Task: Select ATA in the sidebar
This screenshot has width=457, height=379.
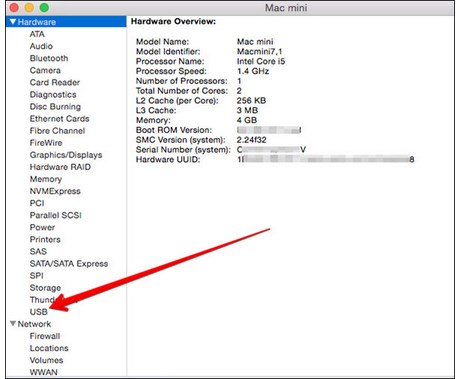Action: [37, 34]
